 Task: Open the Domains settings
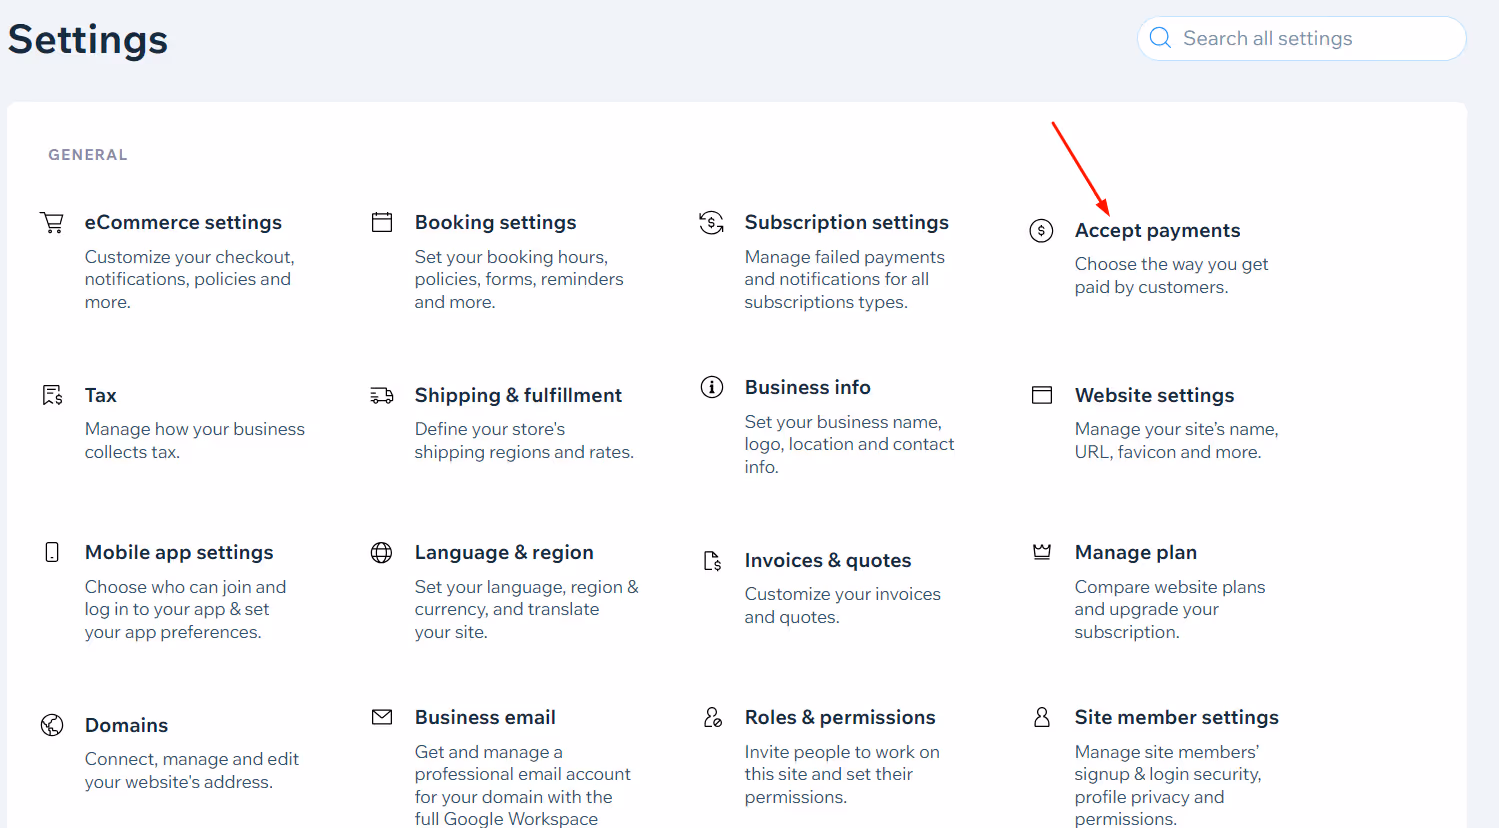pos(126,725)
